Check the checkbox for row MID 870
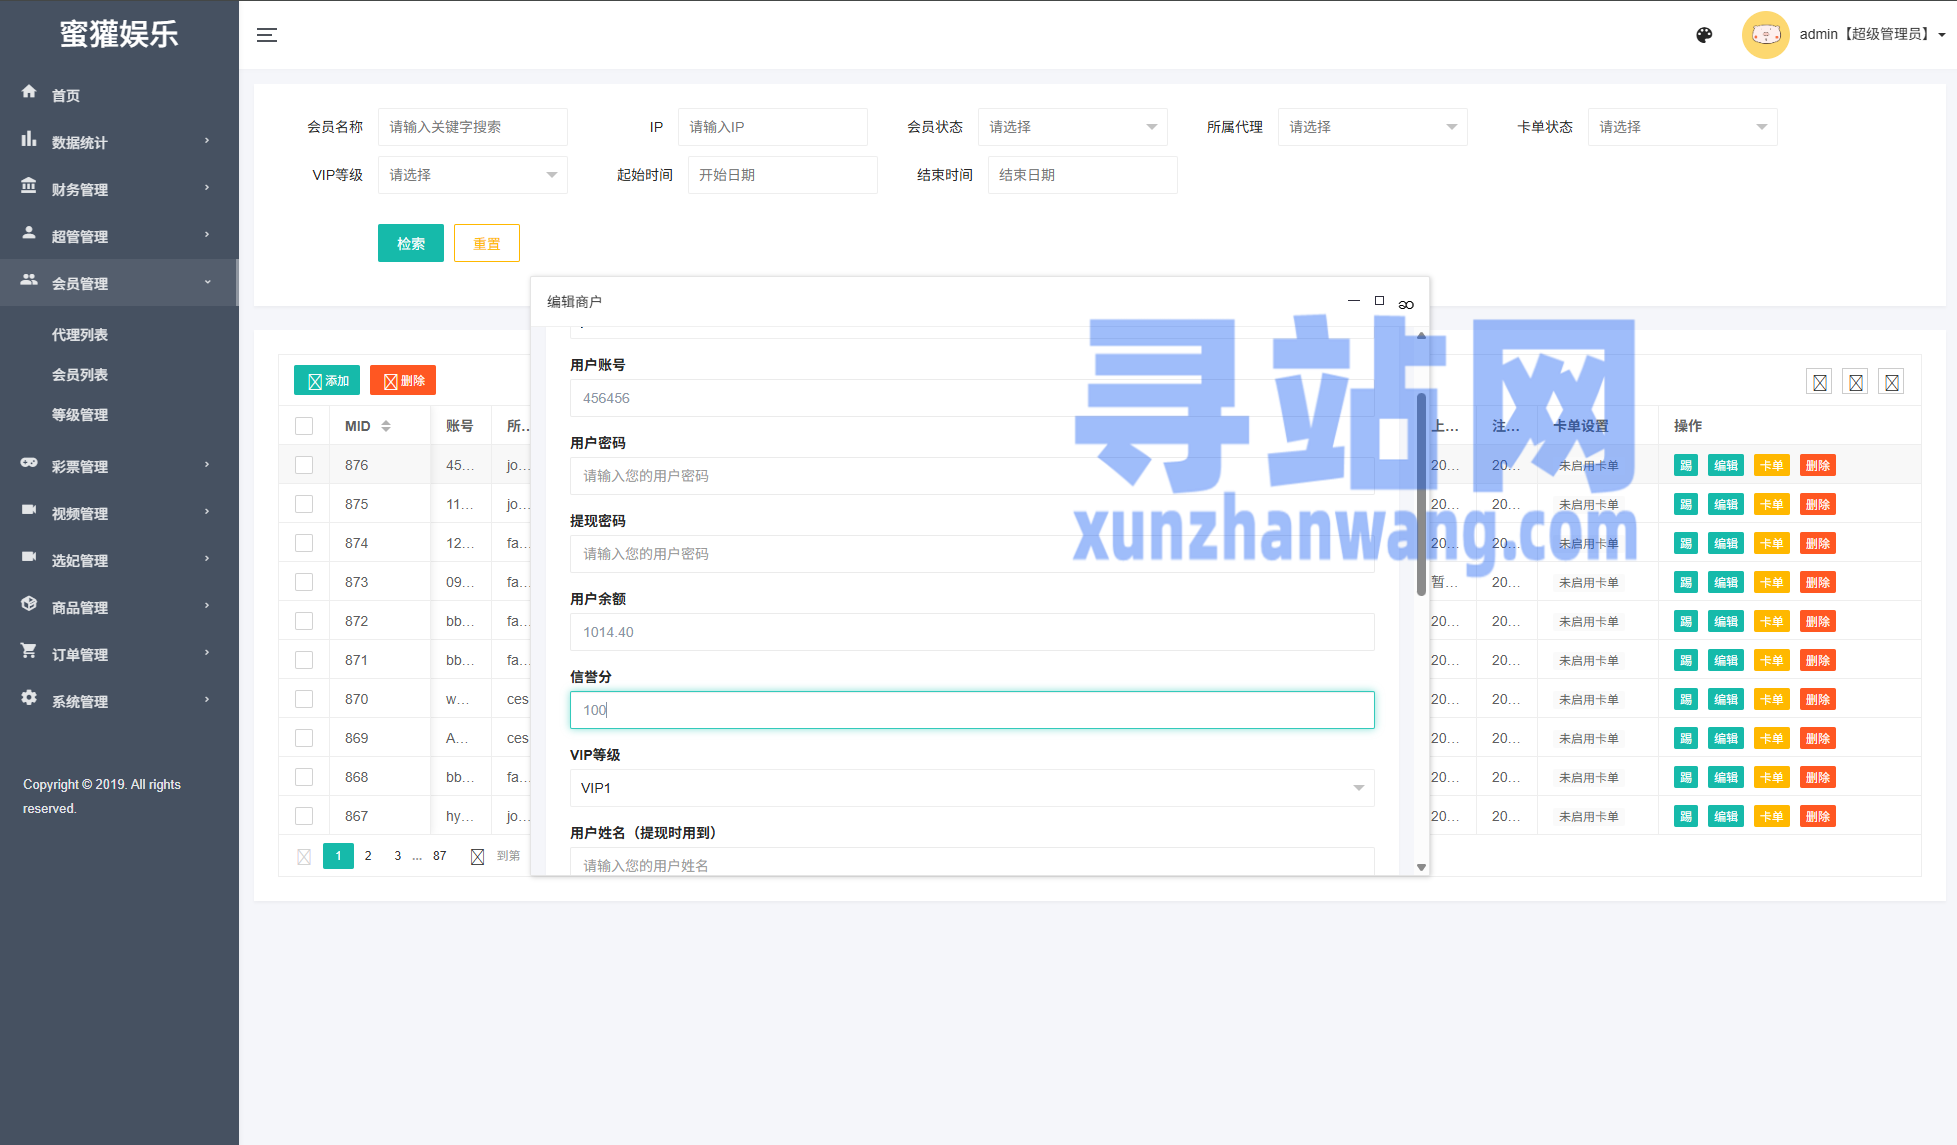The image size is (1957, 1145). point(304,699)
